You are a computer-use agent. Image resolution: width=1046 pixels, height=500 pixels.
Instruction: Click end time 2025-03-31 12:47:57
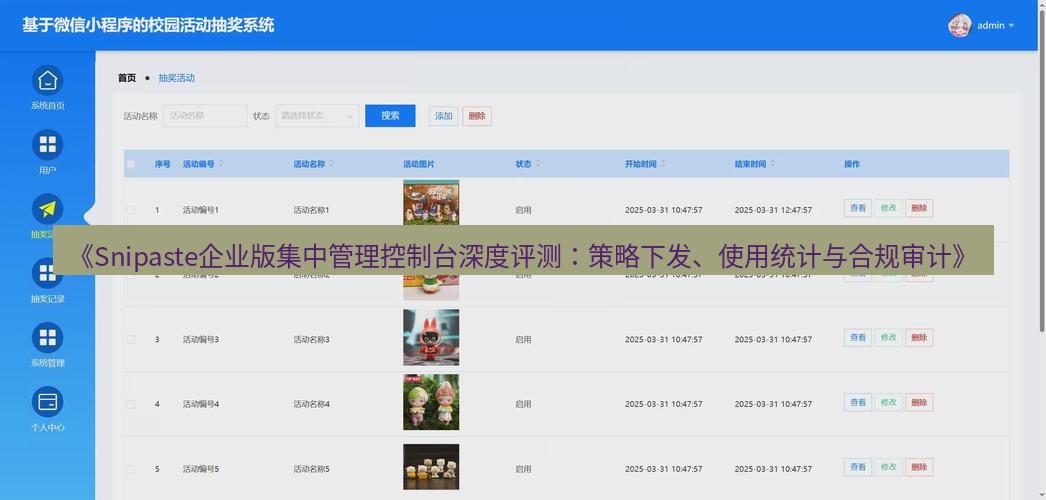coord(773,210)
